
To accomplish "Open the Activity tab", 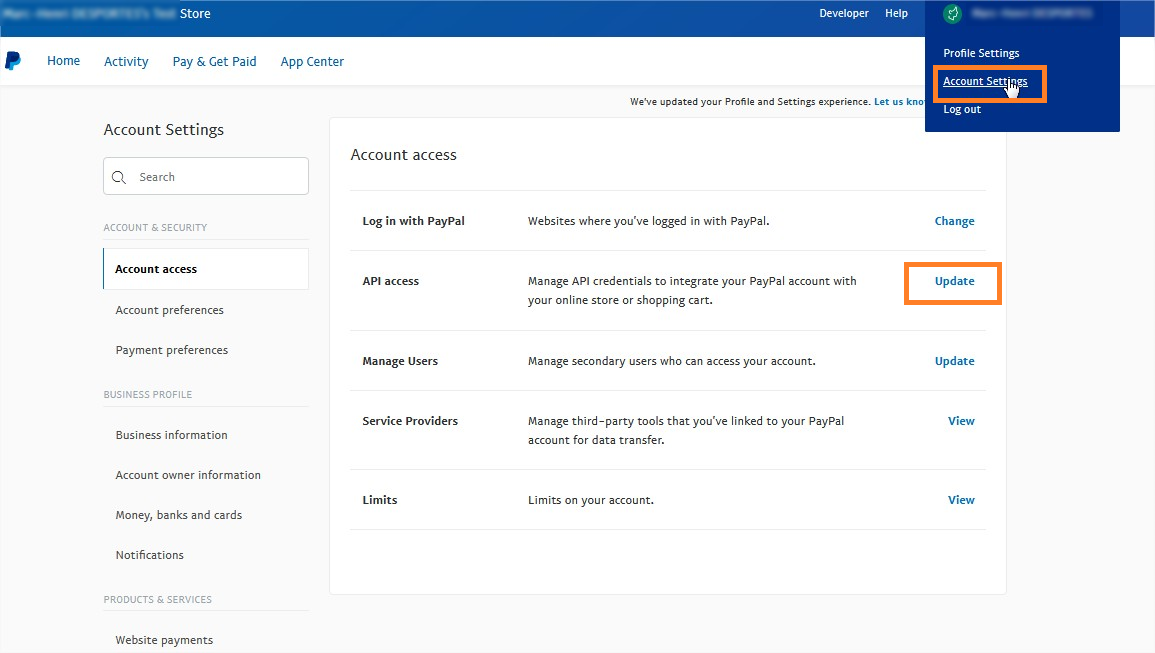I will coord(126,60).
